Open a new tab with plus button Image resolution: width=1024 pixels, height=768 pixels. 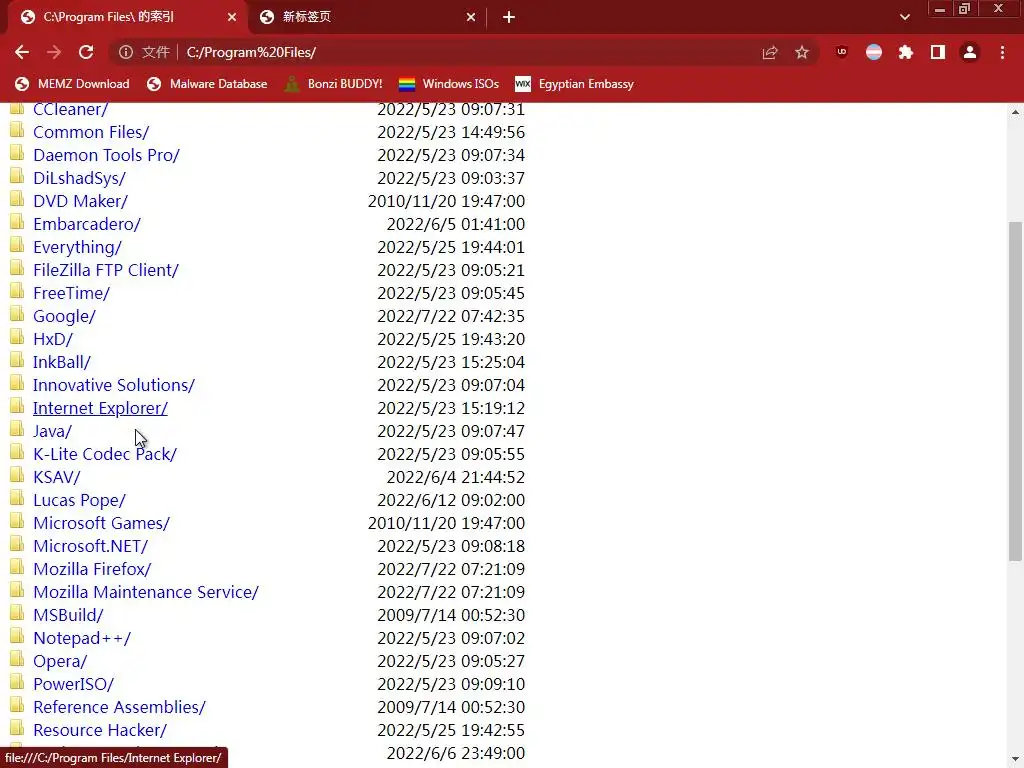(x=509, y=17)
